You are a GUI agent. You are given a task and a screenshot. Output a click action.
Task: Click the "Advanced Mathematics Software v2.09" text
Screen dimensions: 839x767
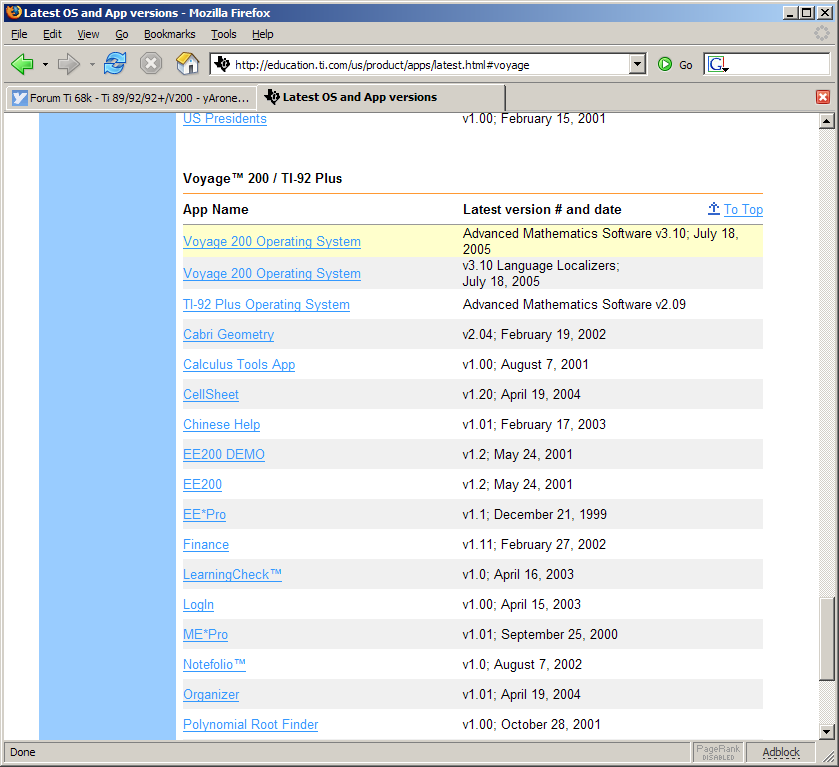point(574,305)
